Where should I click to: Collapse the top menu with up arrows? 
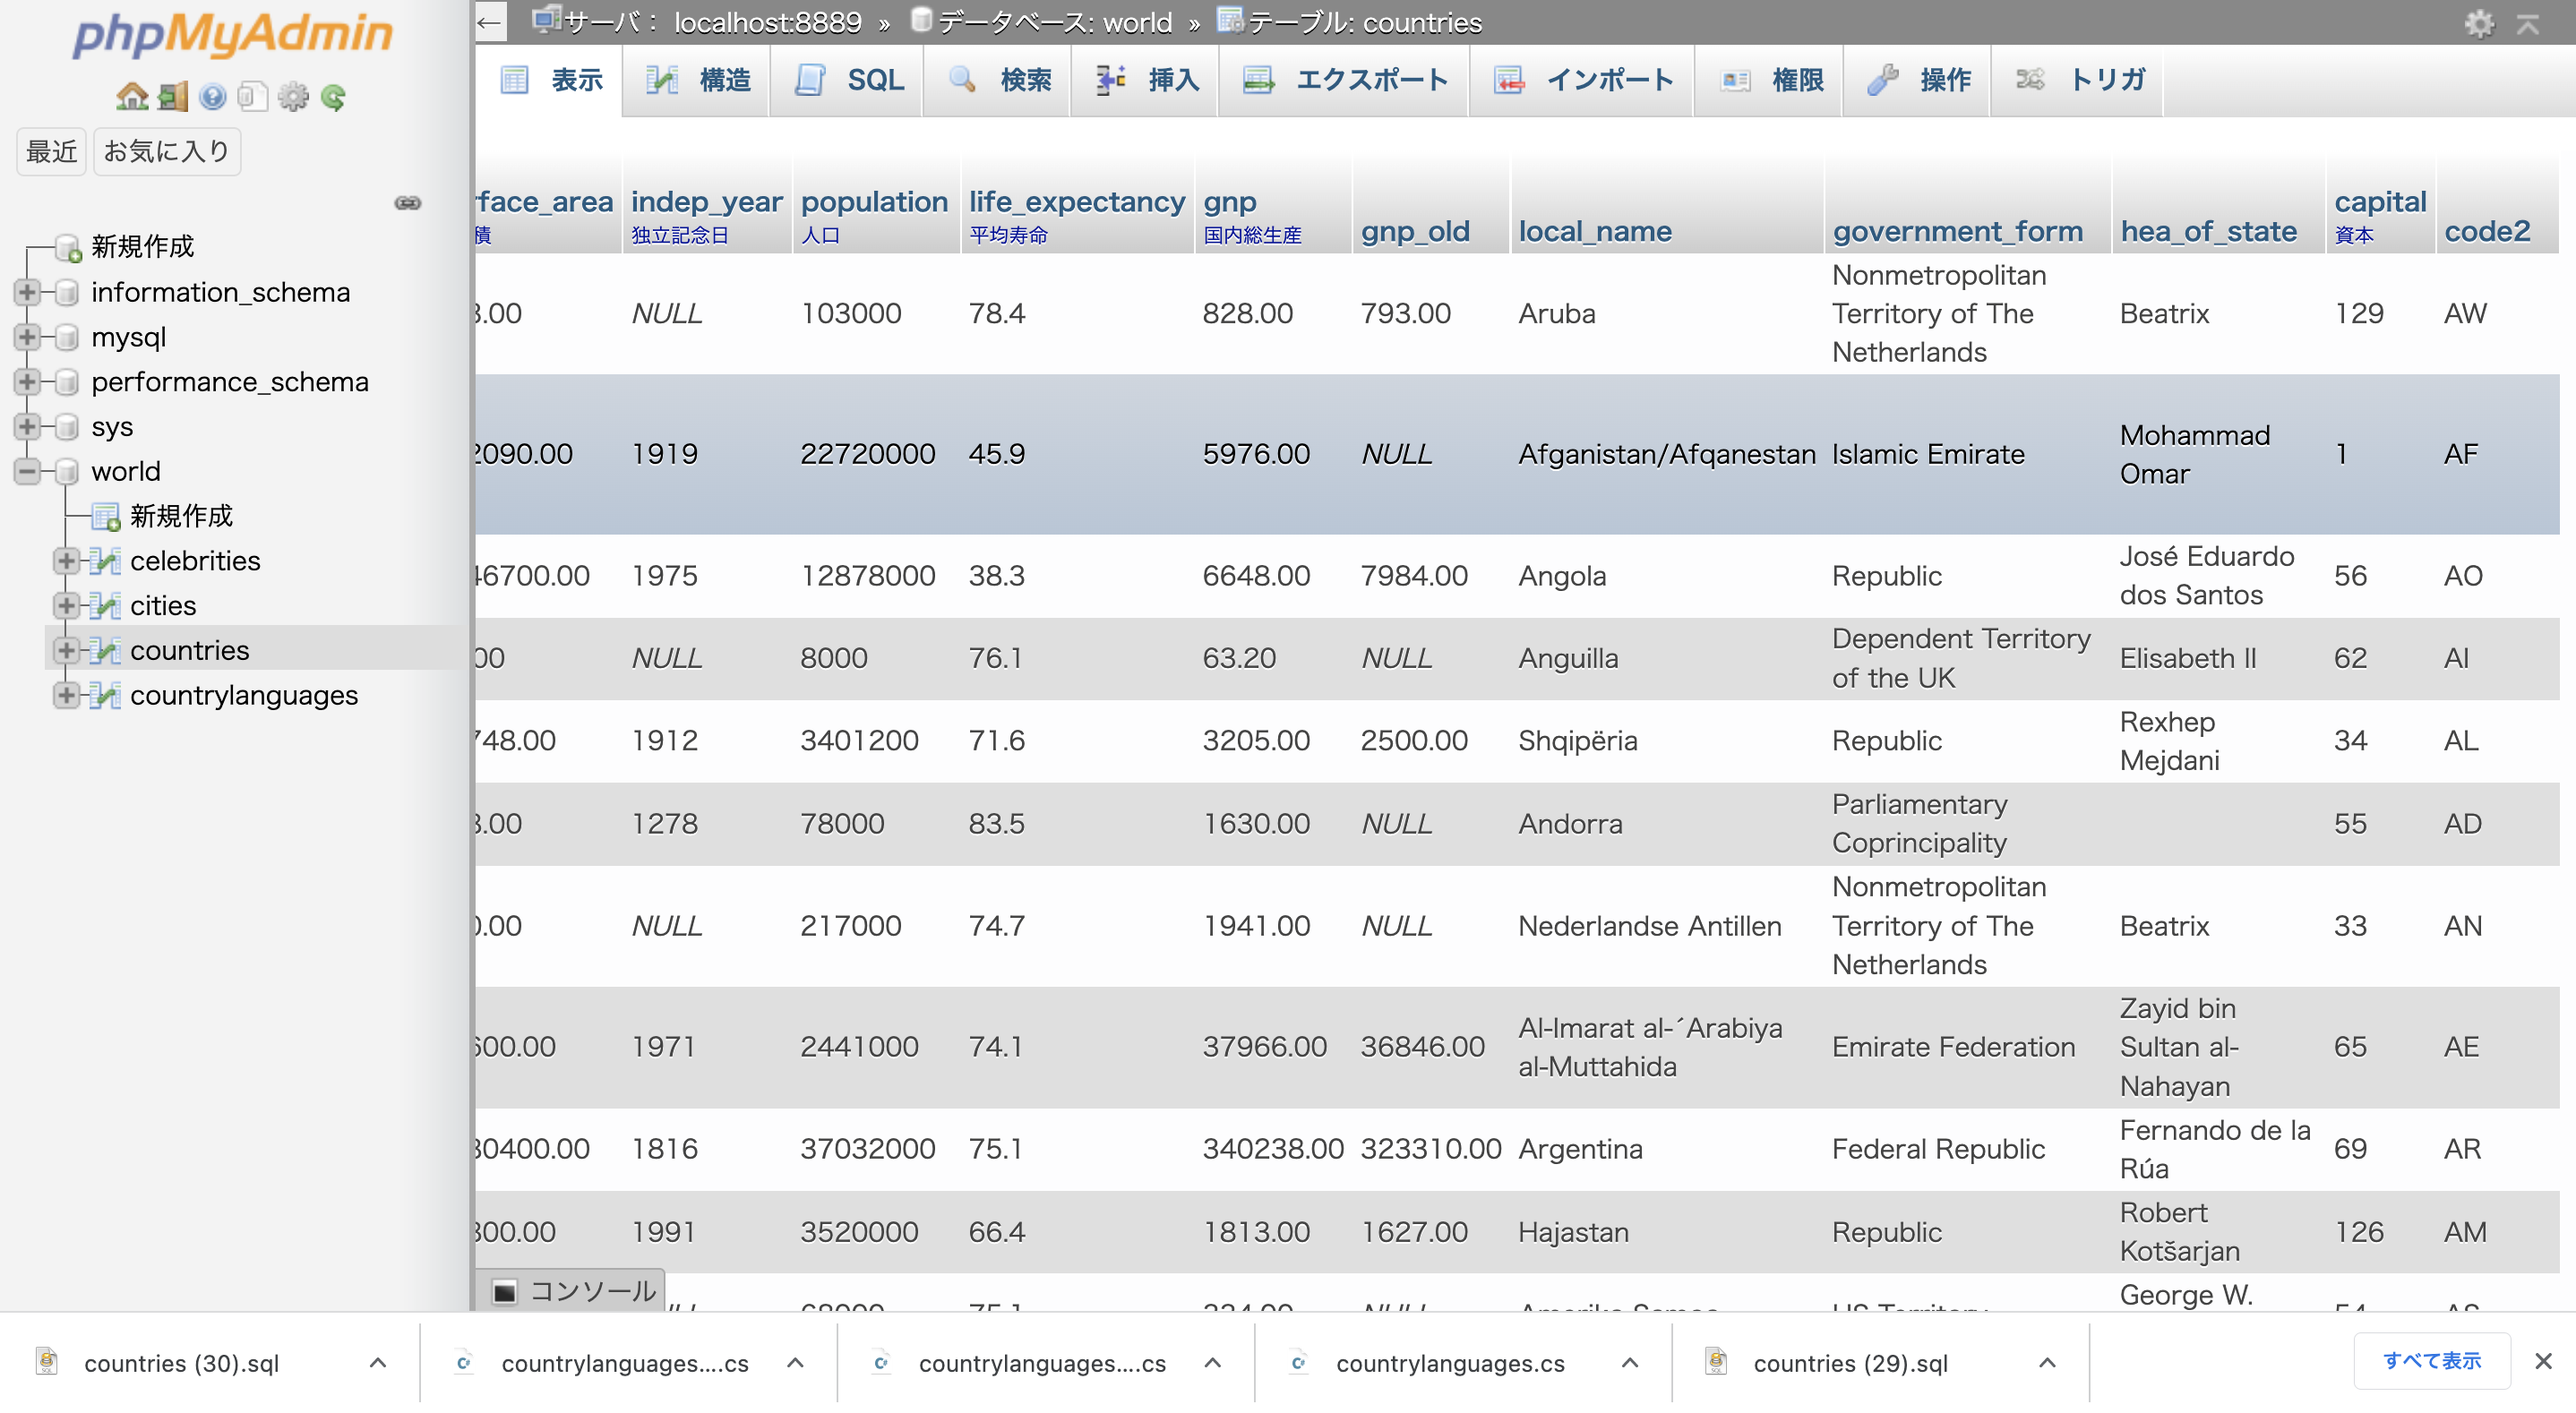[2527, 23]
